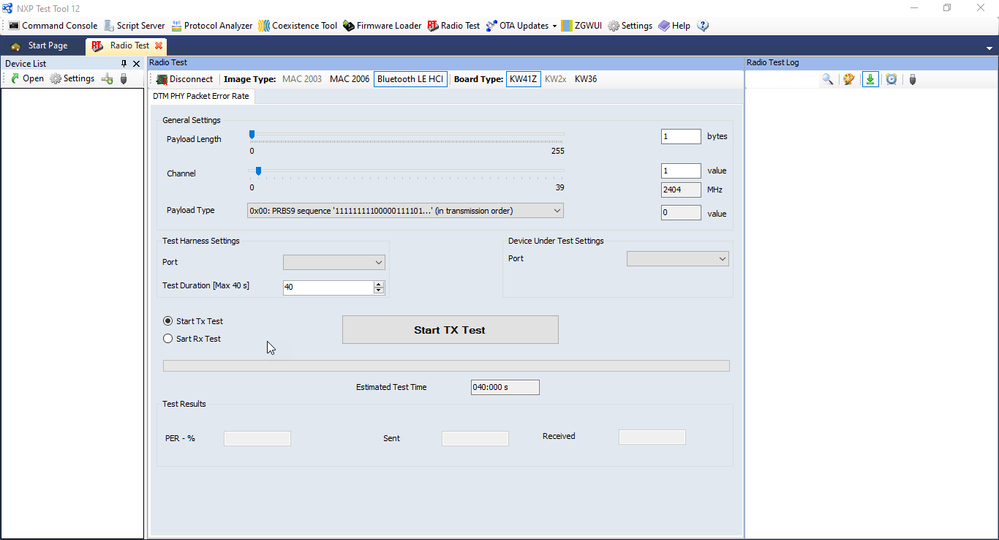The image size is (999, 540).
Task: Open the Firmware Loader
Action: coord(382,25)
